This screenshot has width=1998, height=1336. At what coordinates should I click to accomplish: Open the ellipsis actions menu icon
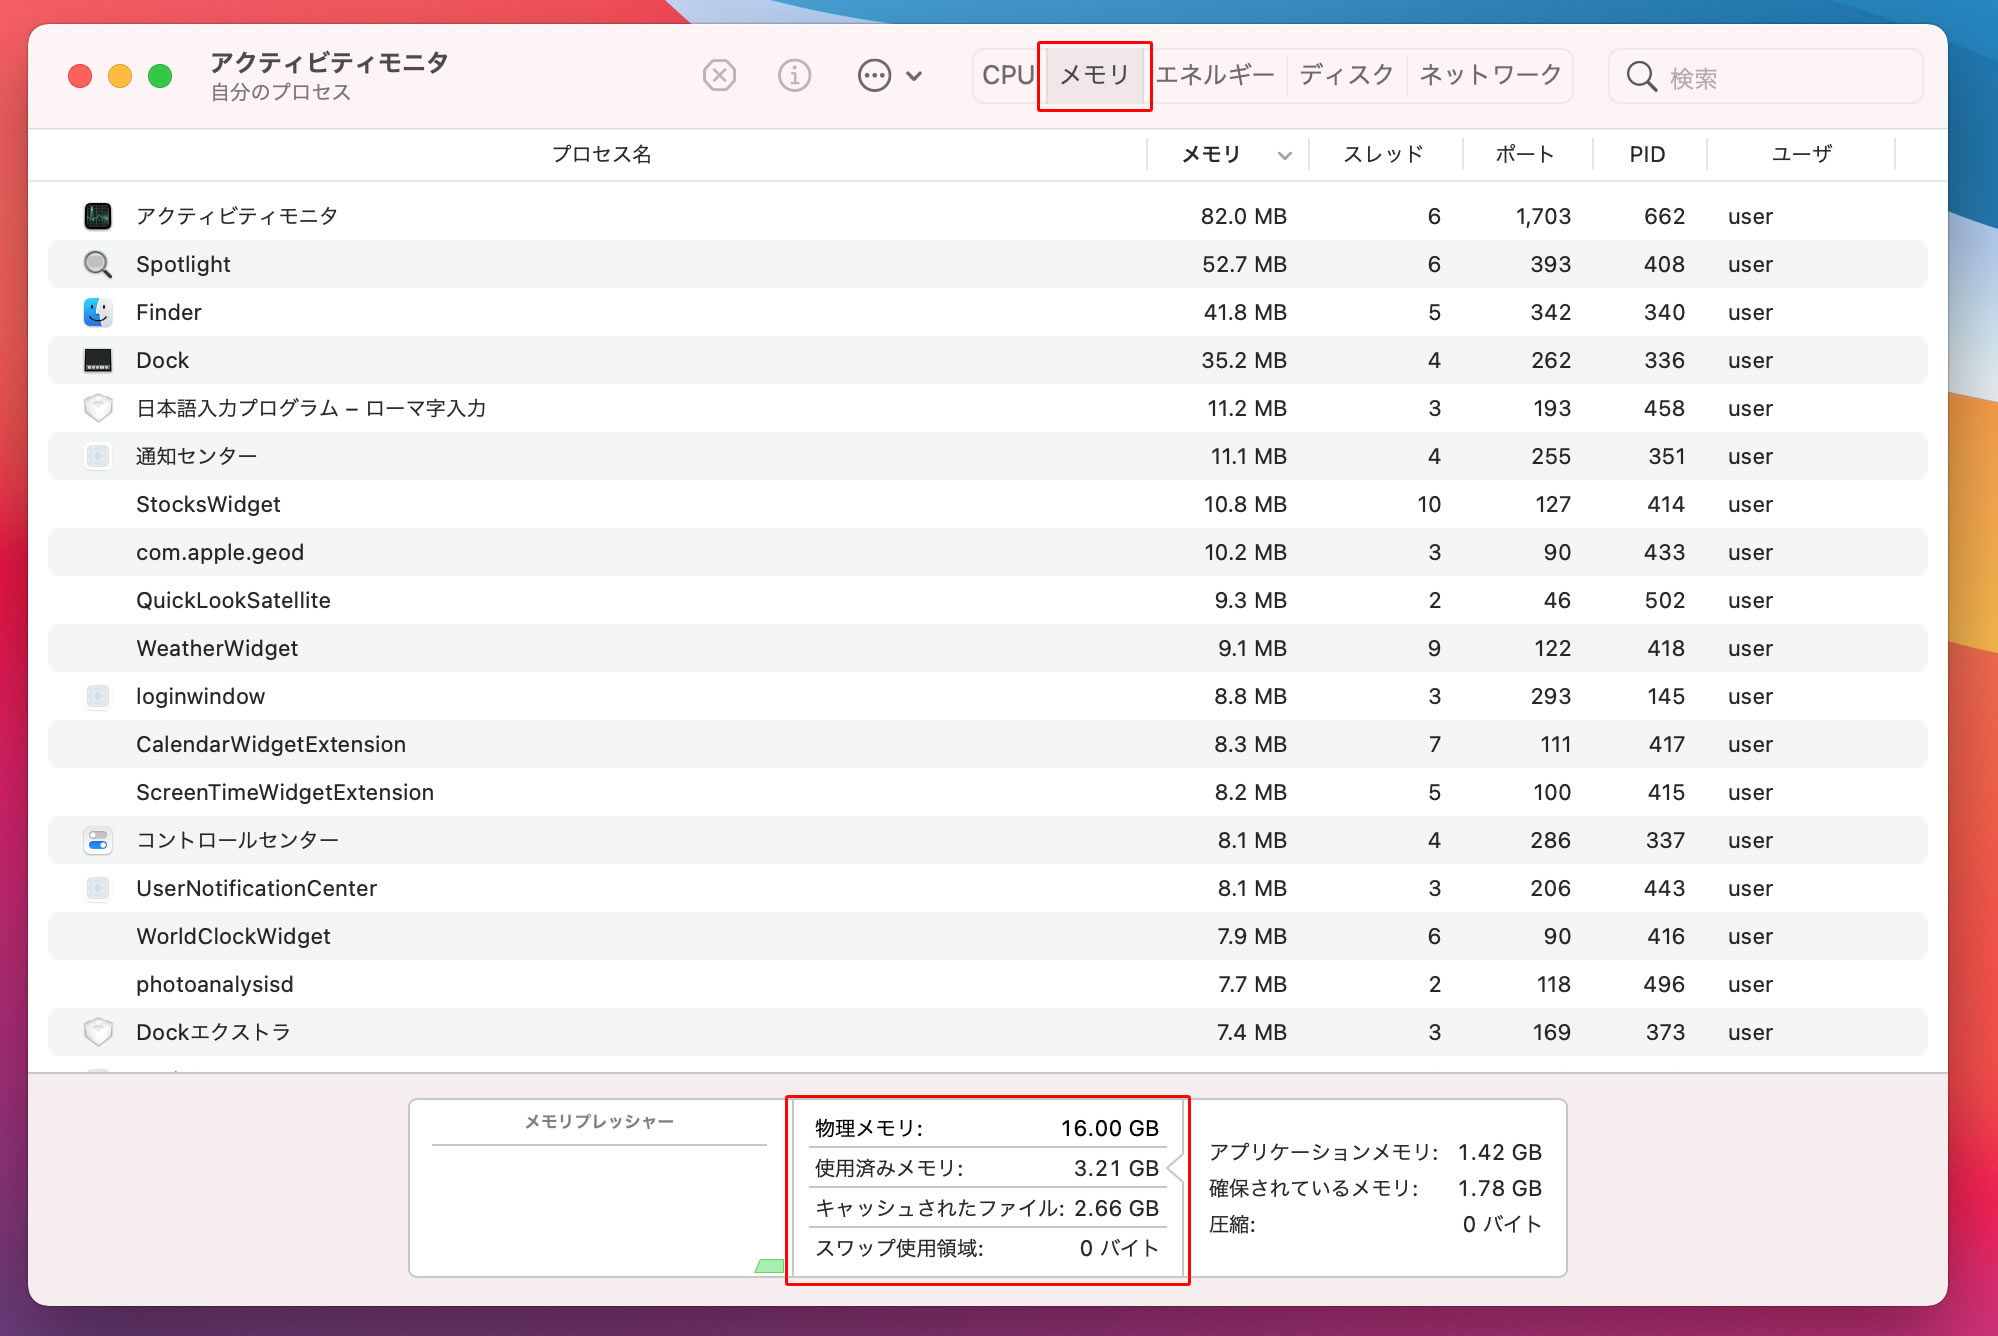(874, 75)
